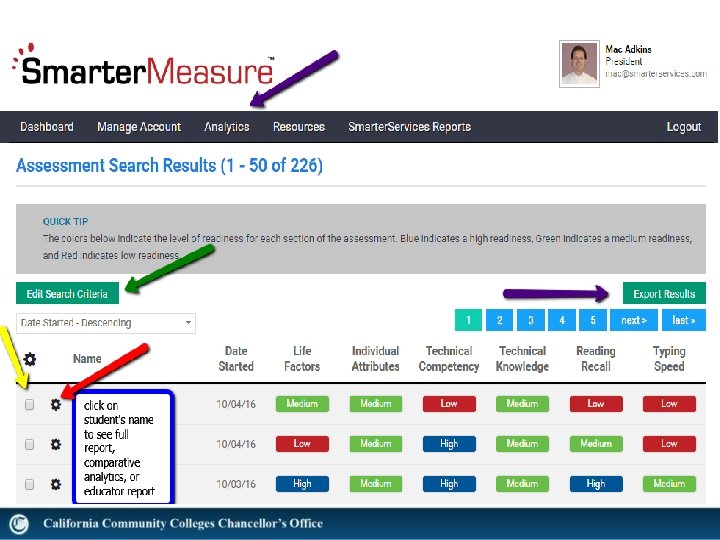This screenshot has height=540, width=720.
Task: Click the last » pagination button
Action: pyautogui.click(x=684, y=320)
